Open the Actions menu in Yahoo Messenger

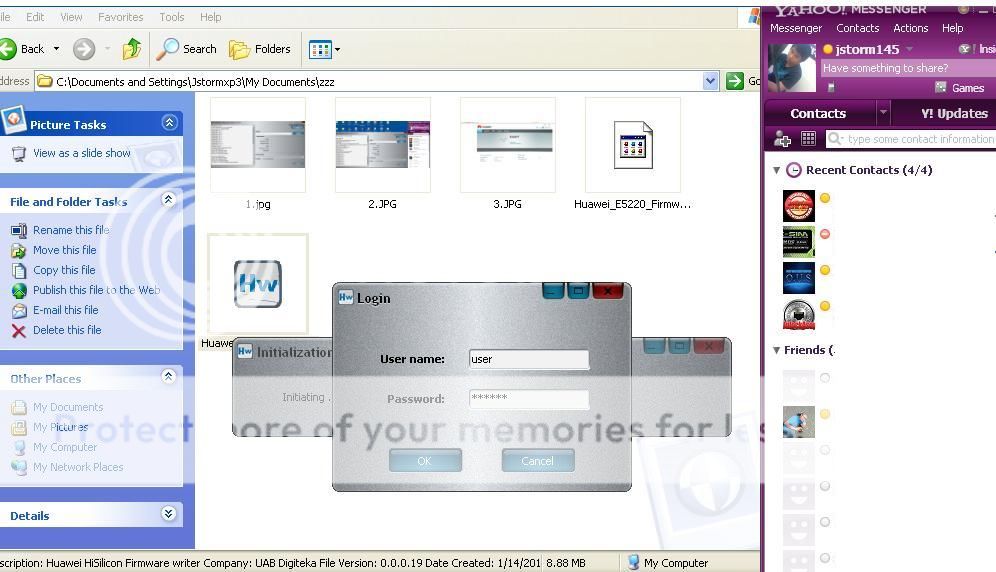(910, 28)
